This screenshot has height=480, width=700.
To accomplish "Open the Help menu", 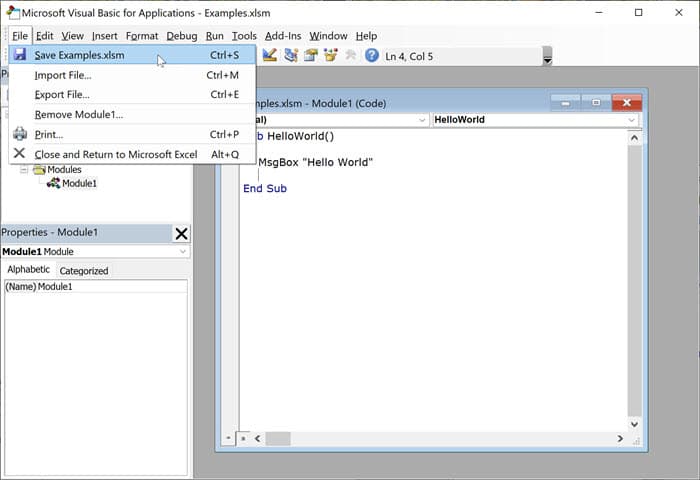I will click(x=366, y=36).
